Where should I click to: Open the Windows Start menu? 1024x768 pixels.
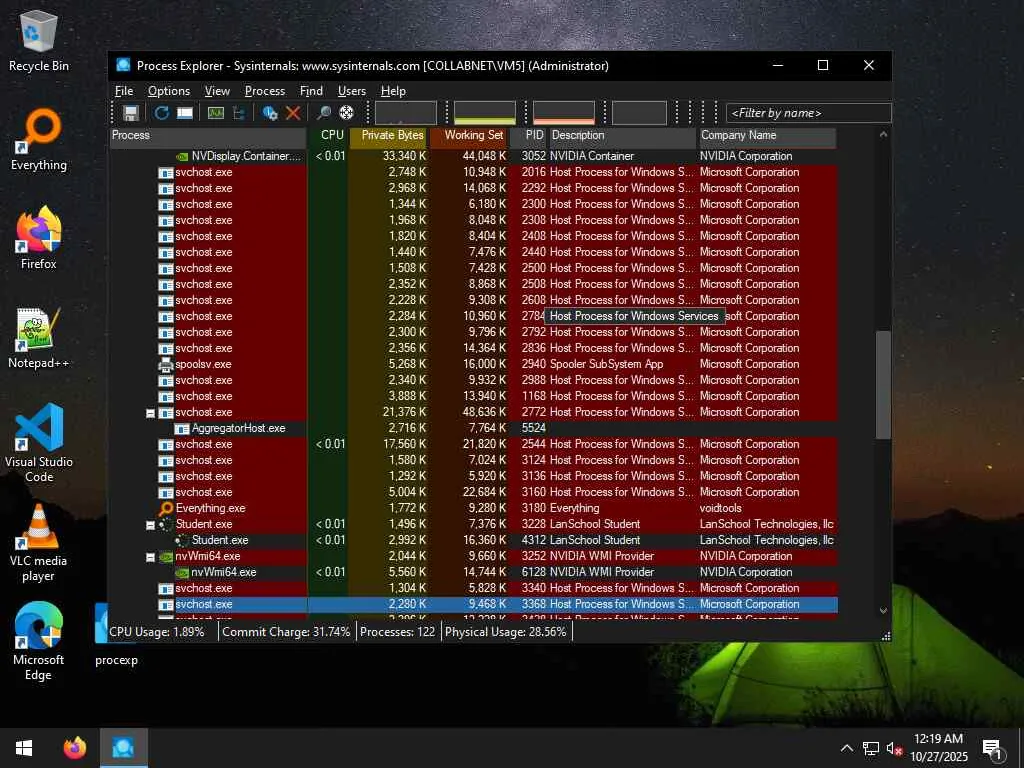[24, 747]
